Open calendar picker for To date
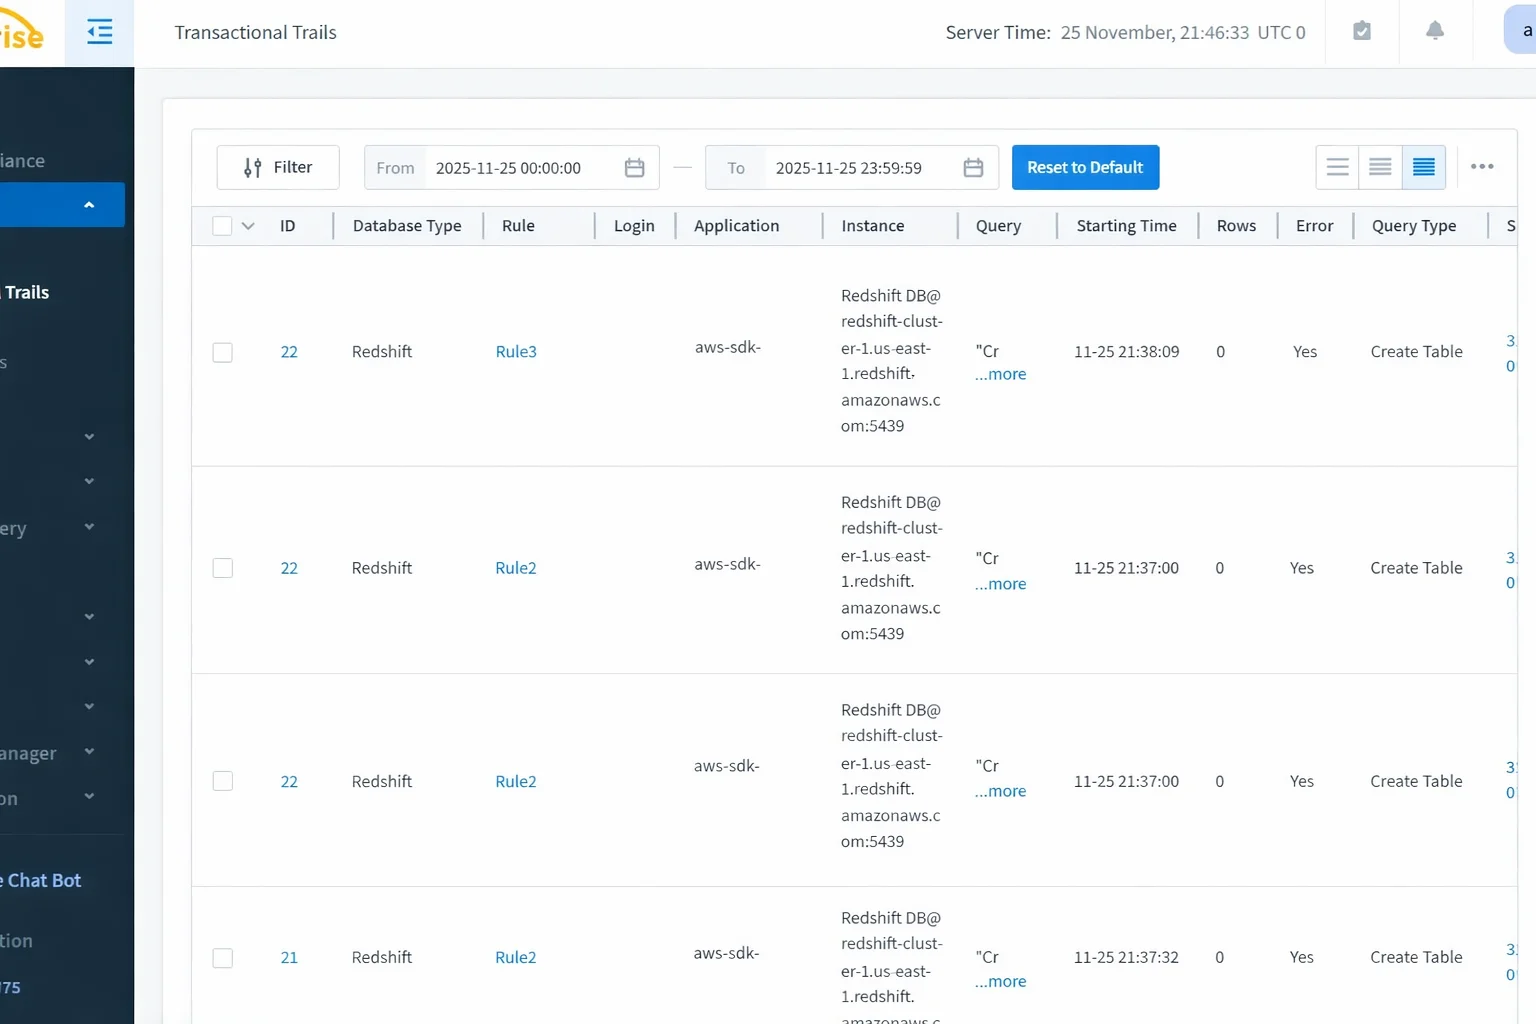This screenshot has width=1536, height=1024. (x=973, y=168)
